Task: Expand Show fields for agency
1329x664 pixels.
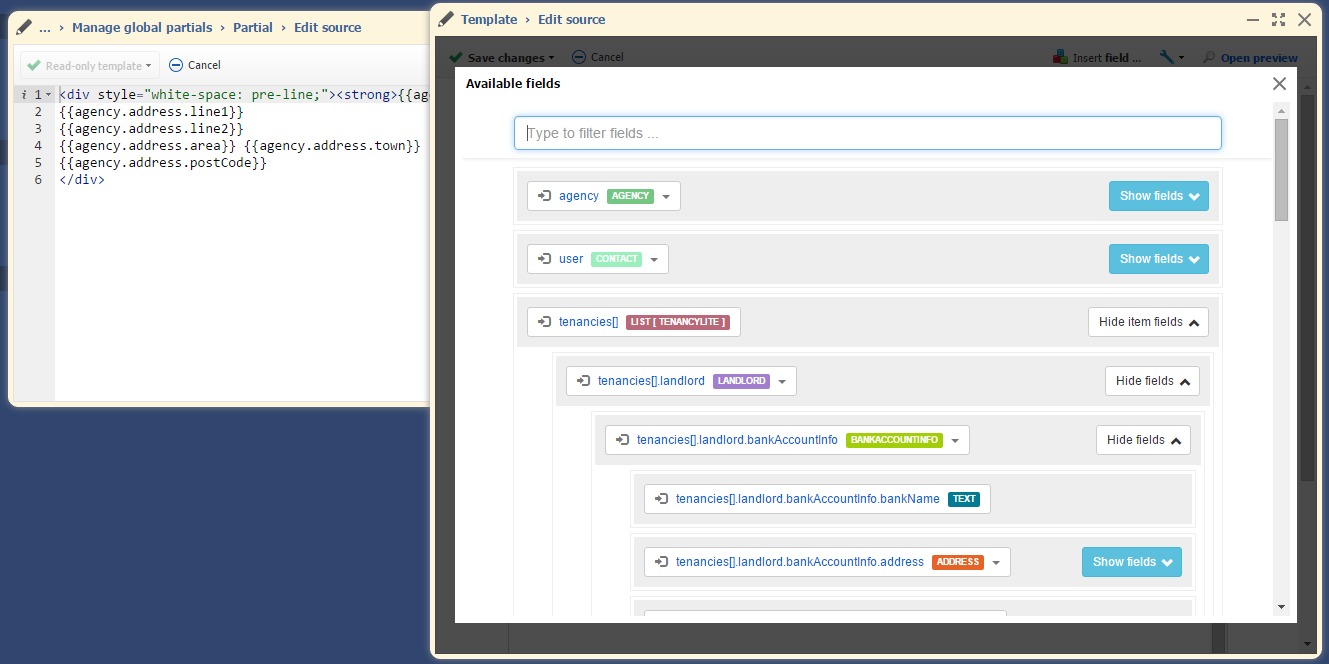Action: coord(1158,196)
